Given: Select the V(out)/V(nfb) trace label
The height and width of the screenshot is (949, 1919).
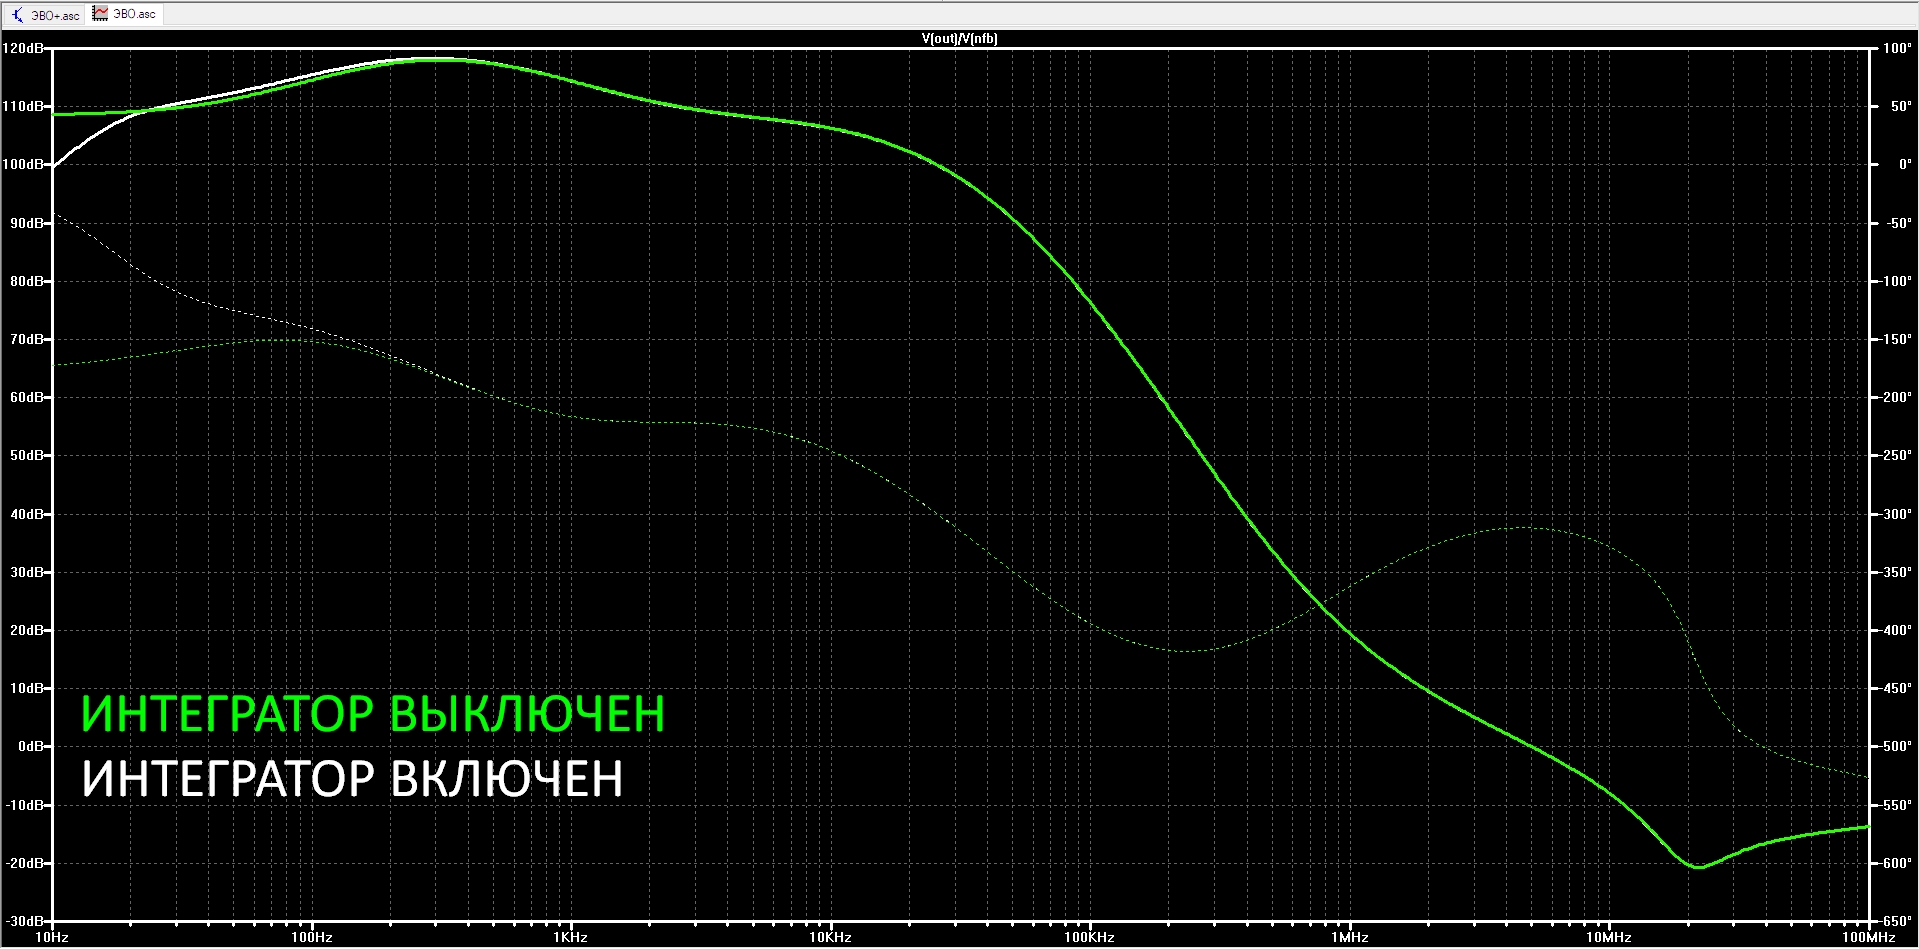Looking at the screenshot, I should point(959,39).
